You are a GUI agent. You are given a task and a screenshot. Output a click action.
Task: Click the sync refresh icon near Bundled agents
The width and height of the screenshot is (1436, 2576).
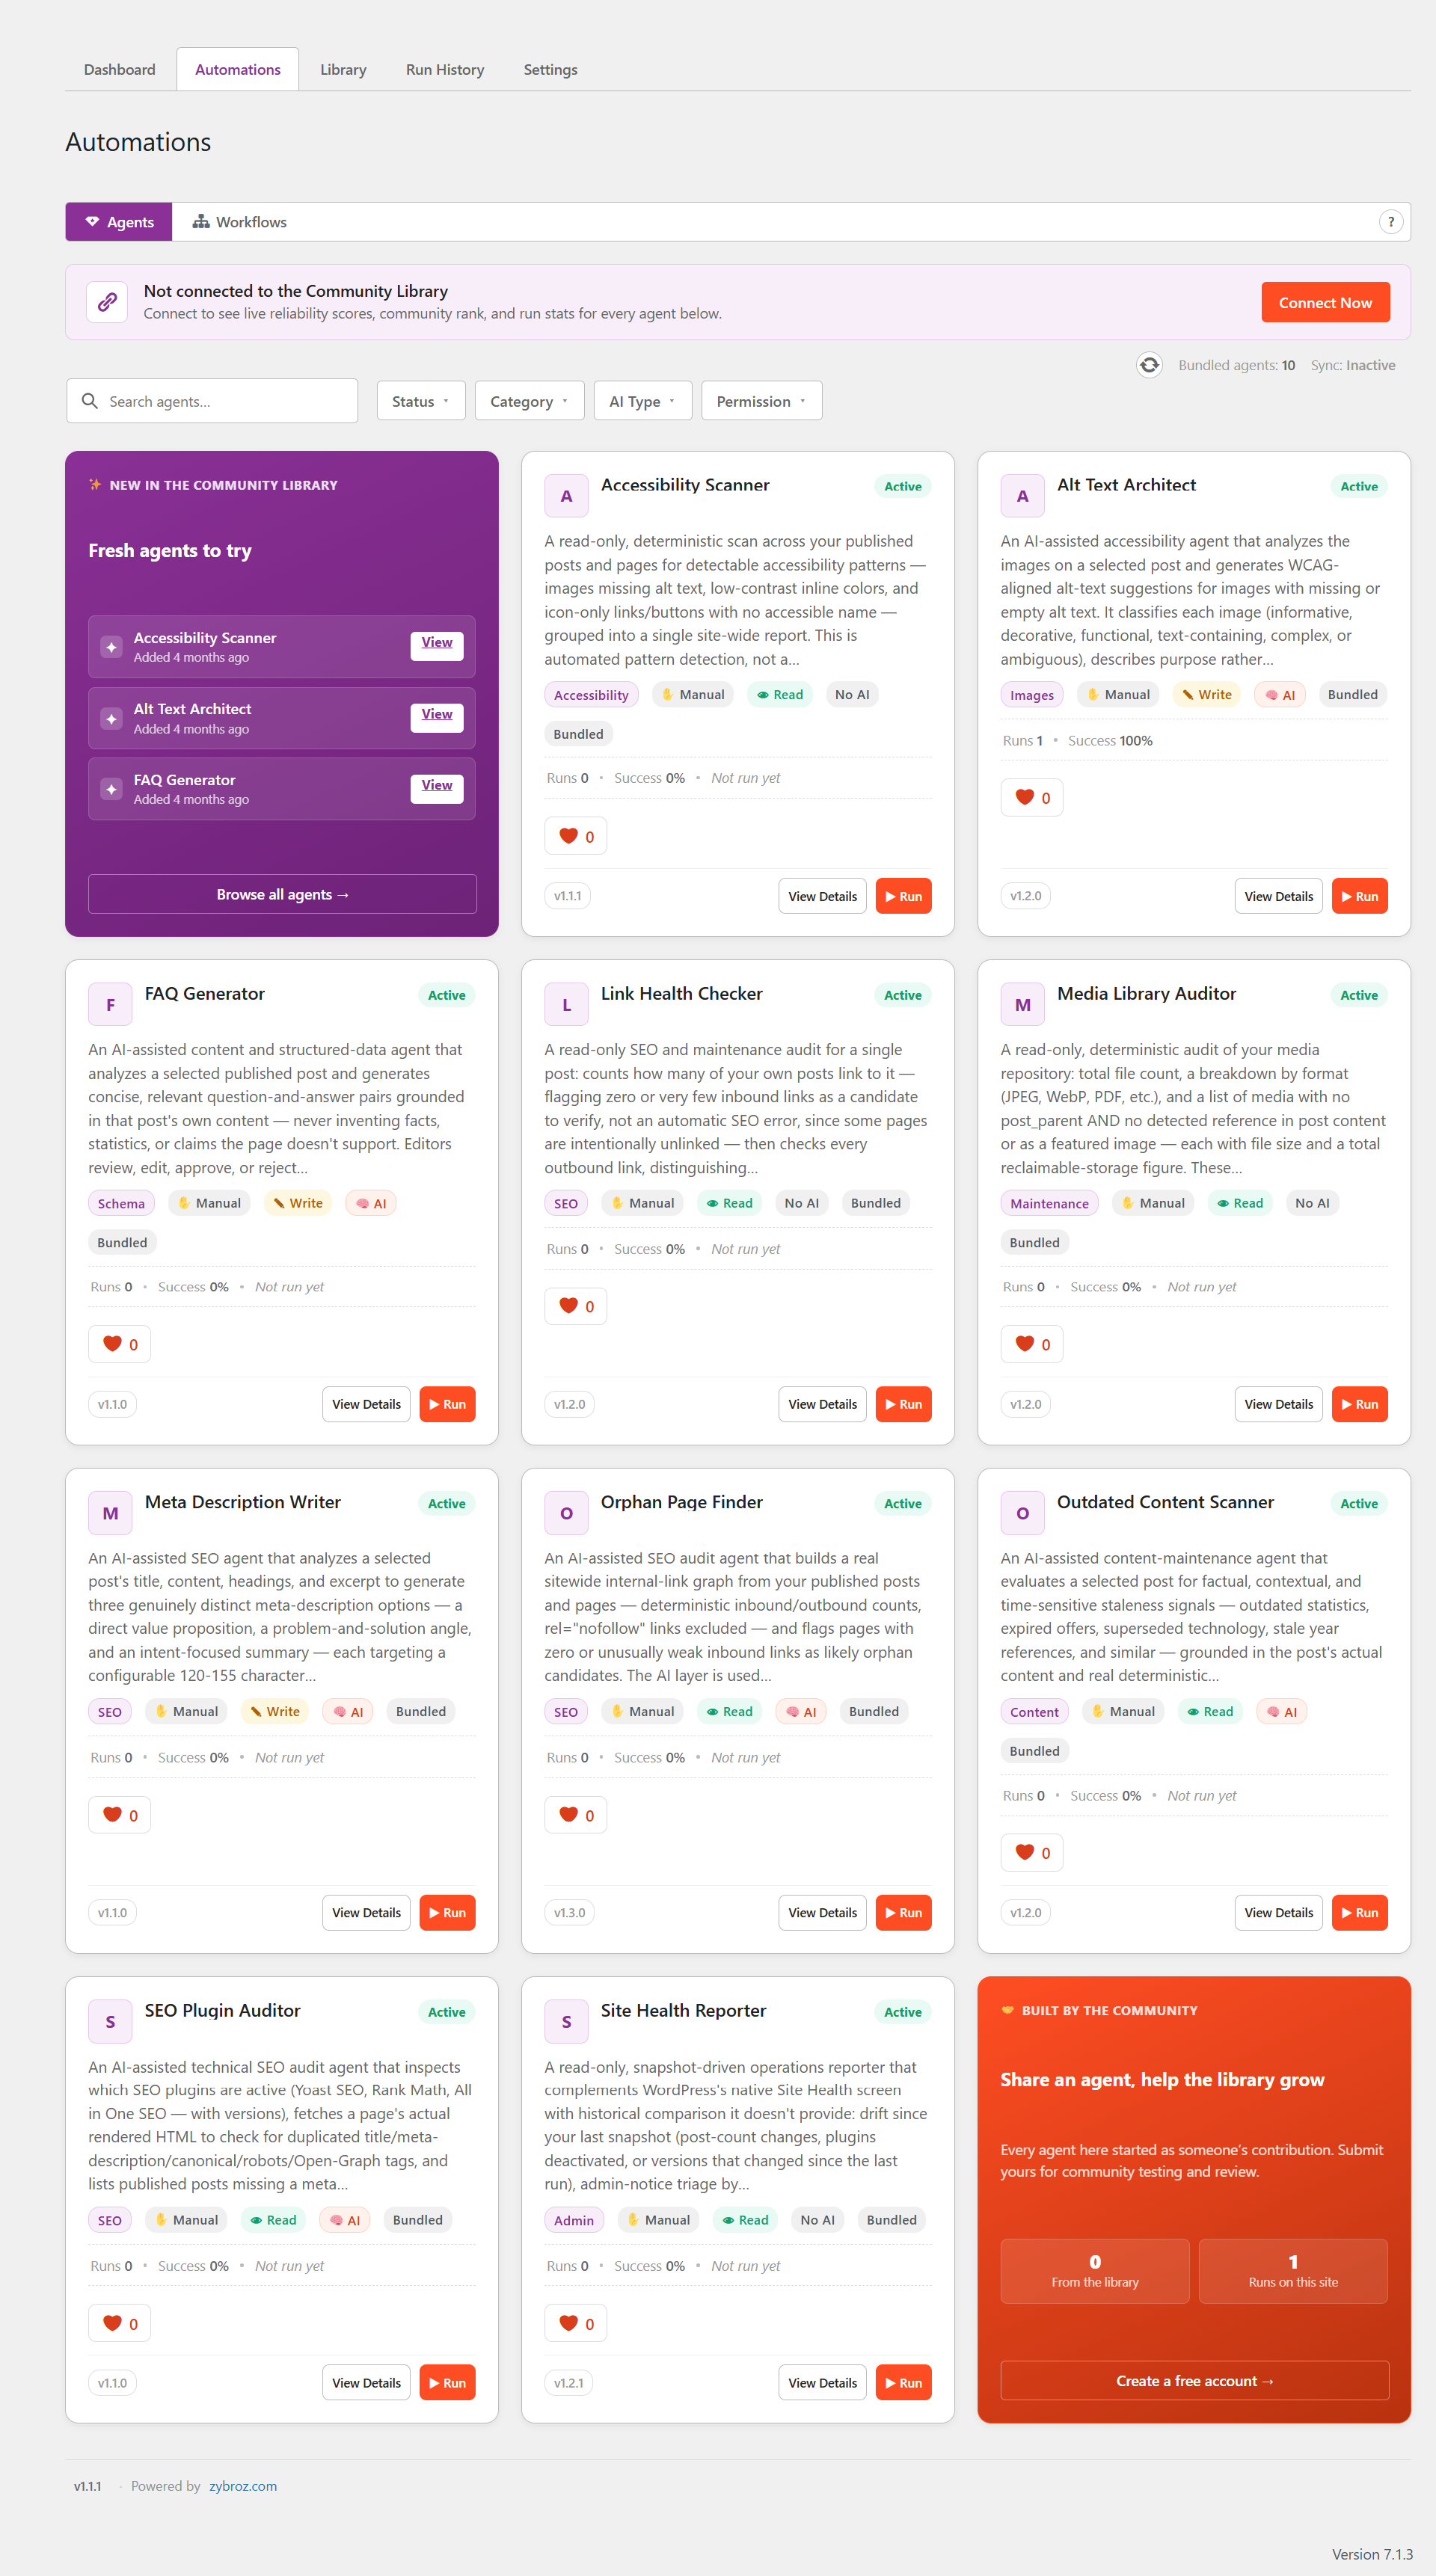(1149, 365)
